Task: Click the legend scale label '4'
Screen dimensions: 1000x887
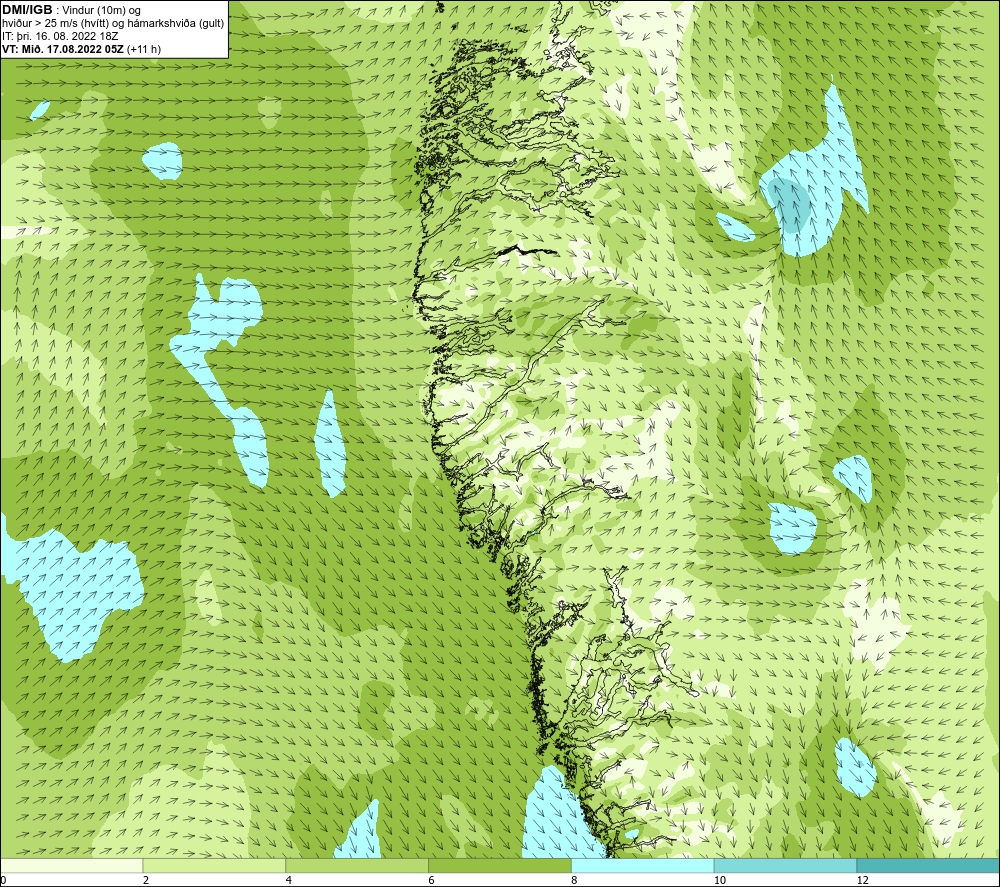Action: click(x=289, y=880)
